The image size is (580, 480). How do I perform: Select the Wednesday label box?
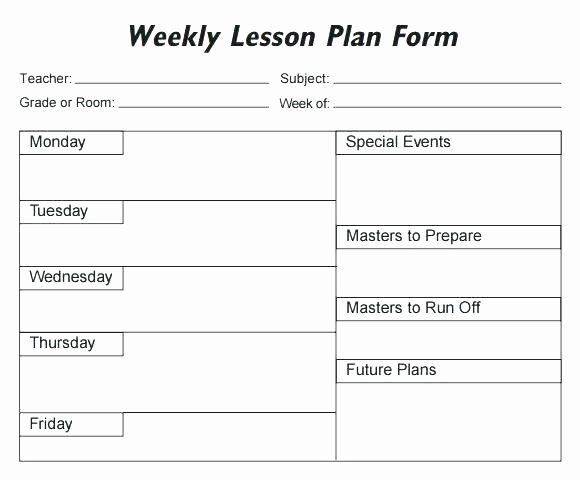point(71,278)
